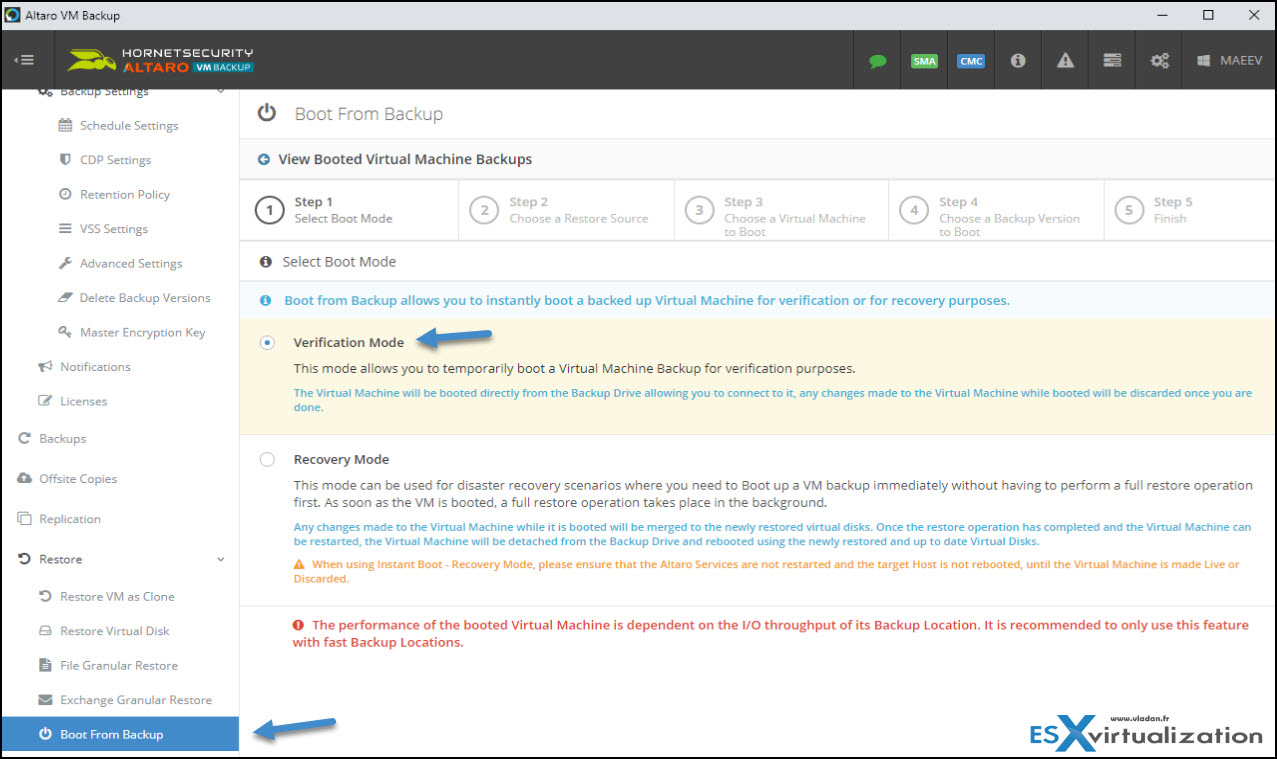The width and height of the screenshot is (1277, 759).
Task: Open Master Encryption Key in sidebar
Action: pos(143,333)
